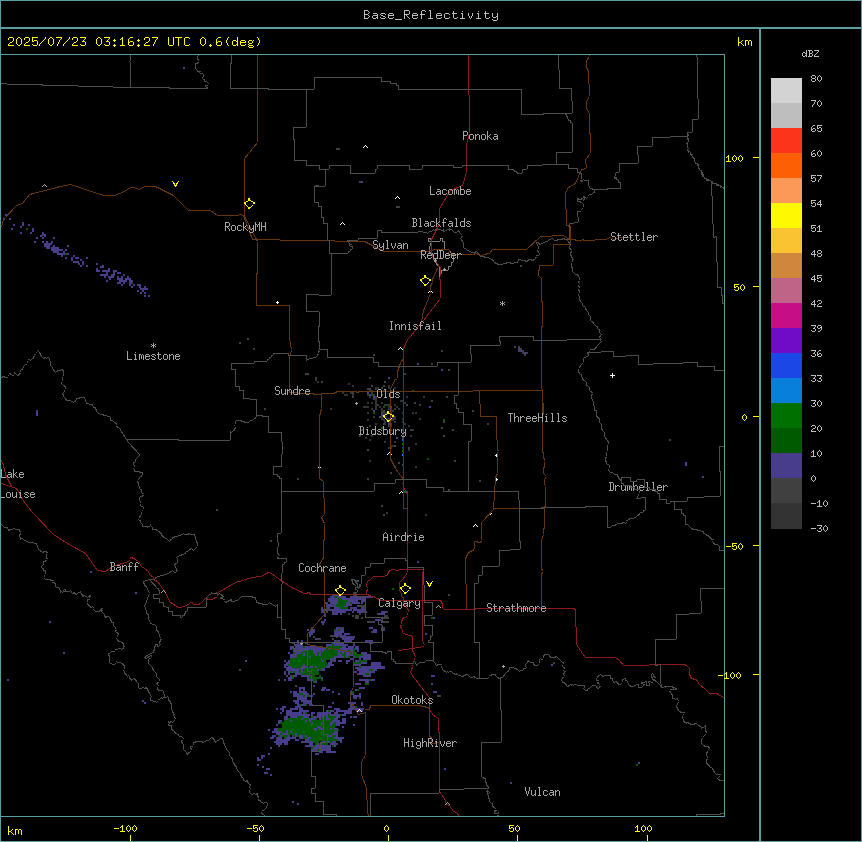862x842 pixels.
Task: Click the white asterisk above Limestone
Action: (x=153, y=346)
